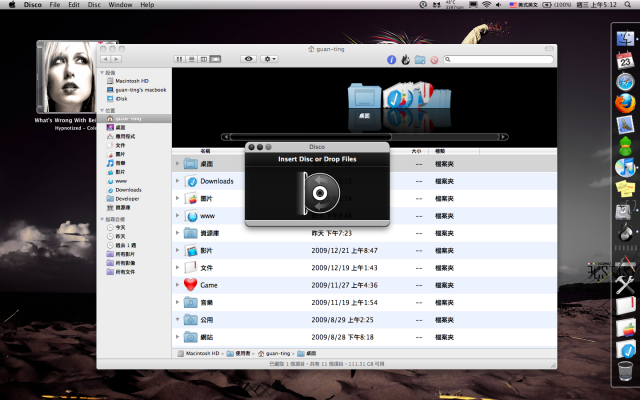Switch Finder to column view
The width and height of the screenshot is (640, 400).
pos(203,59)
